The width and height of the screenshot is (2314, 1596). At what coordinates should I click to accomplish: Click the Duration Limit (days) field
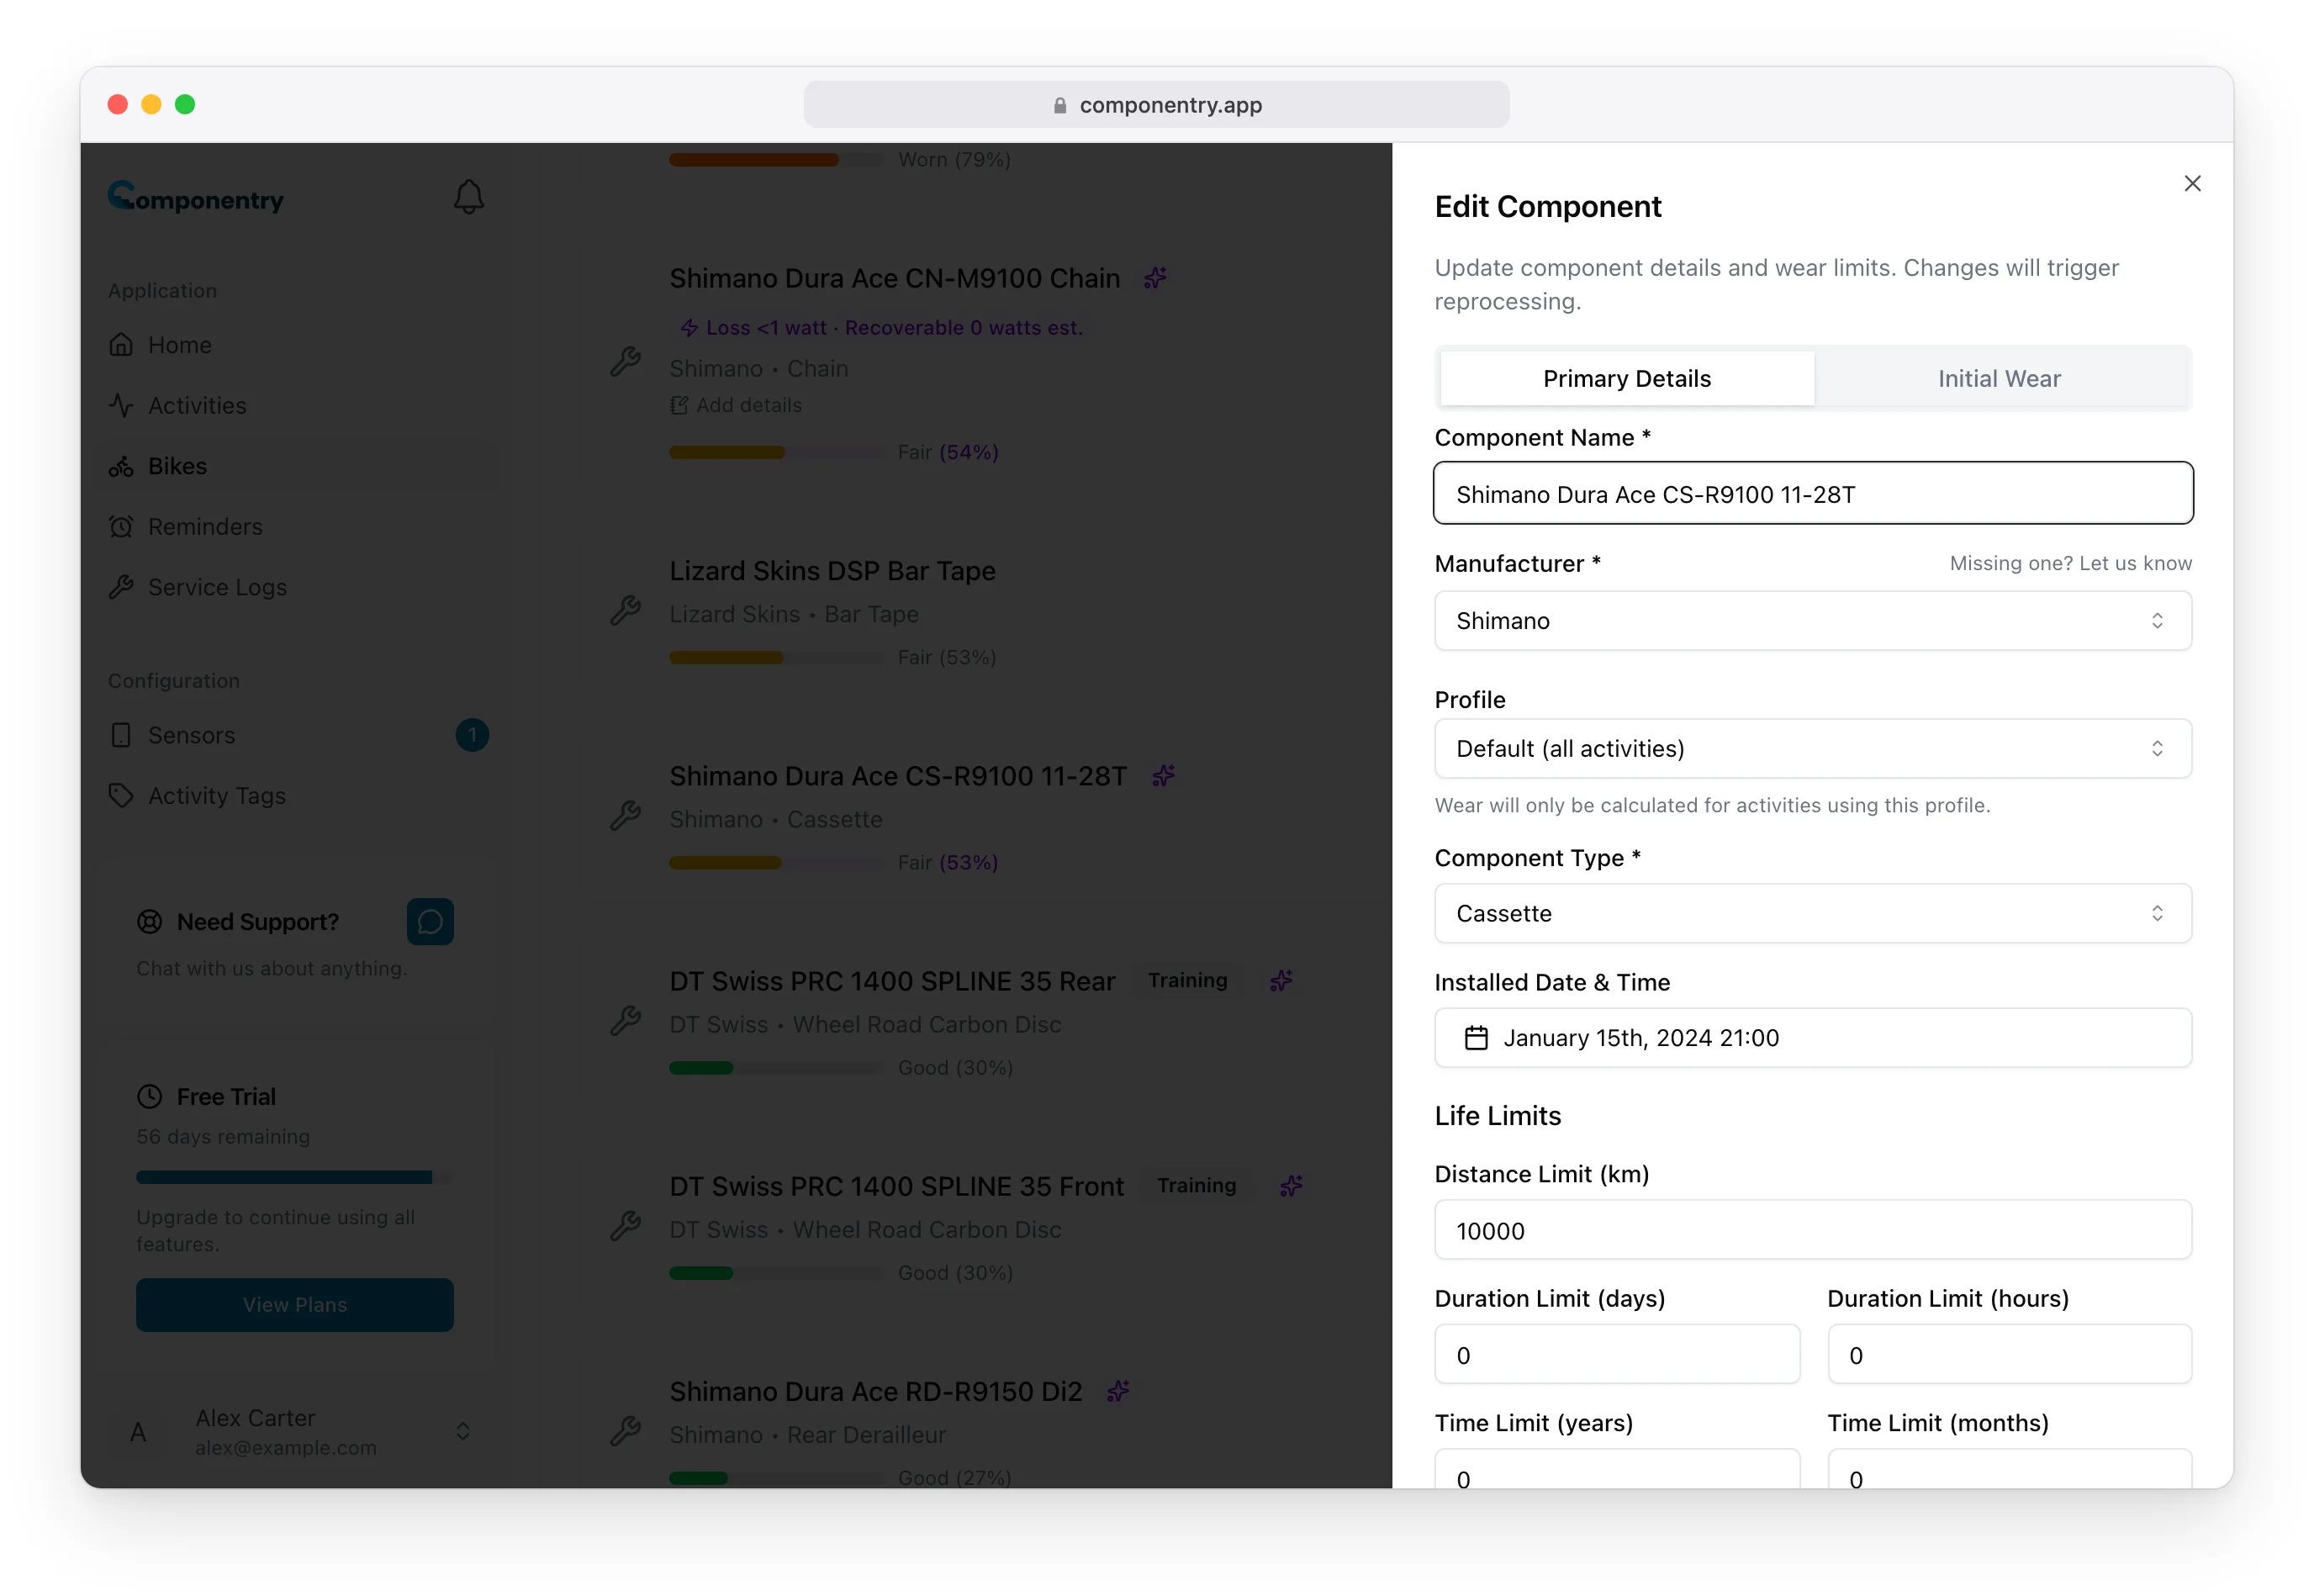(1617, 1355)
